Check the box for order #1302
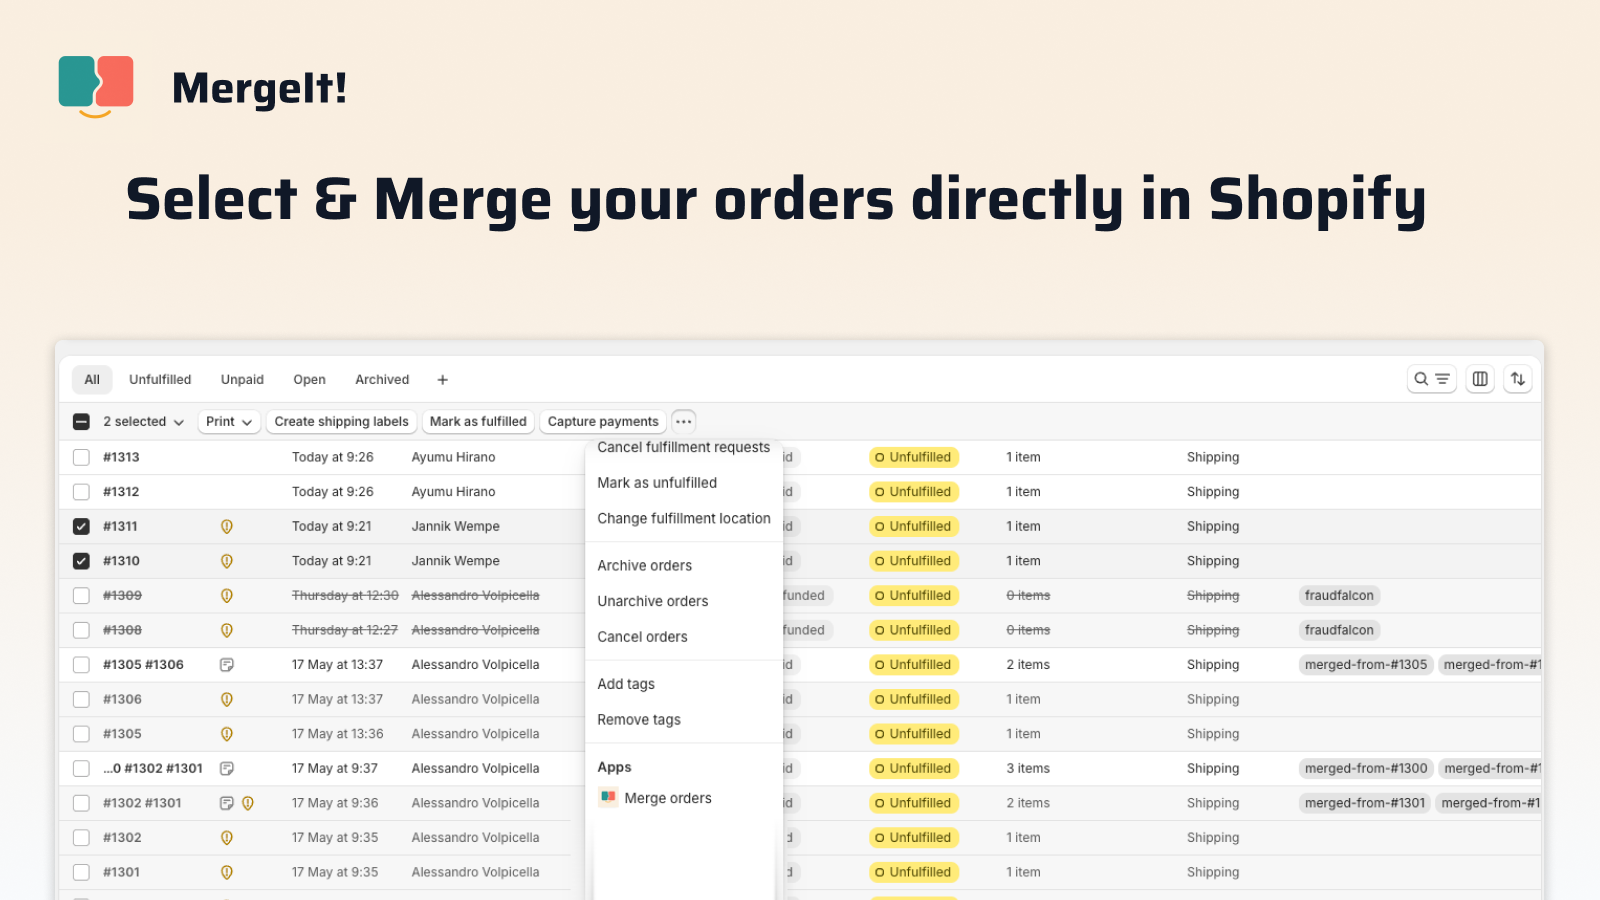The height and width of the screenshot is (900, 1600). pos(81,838)
